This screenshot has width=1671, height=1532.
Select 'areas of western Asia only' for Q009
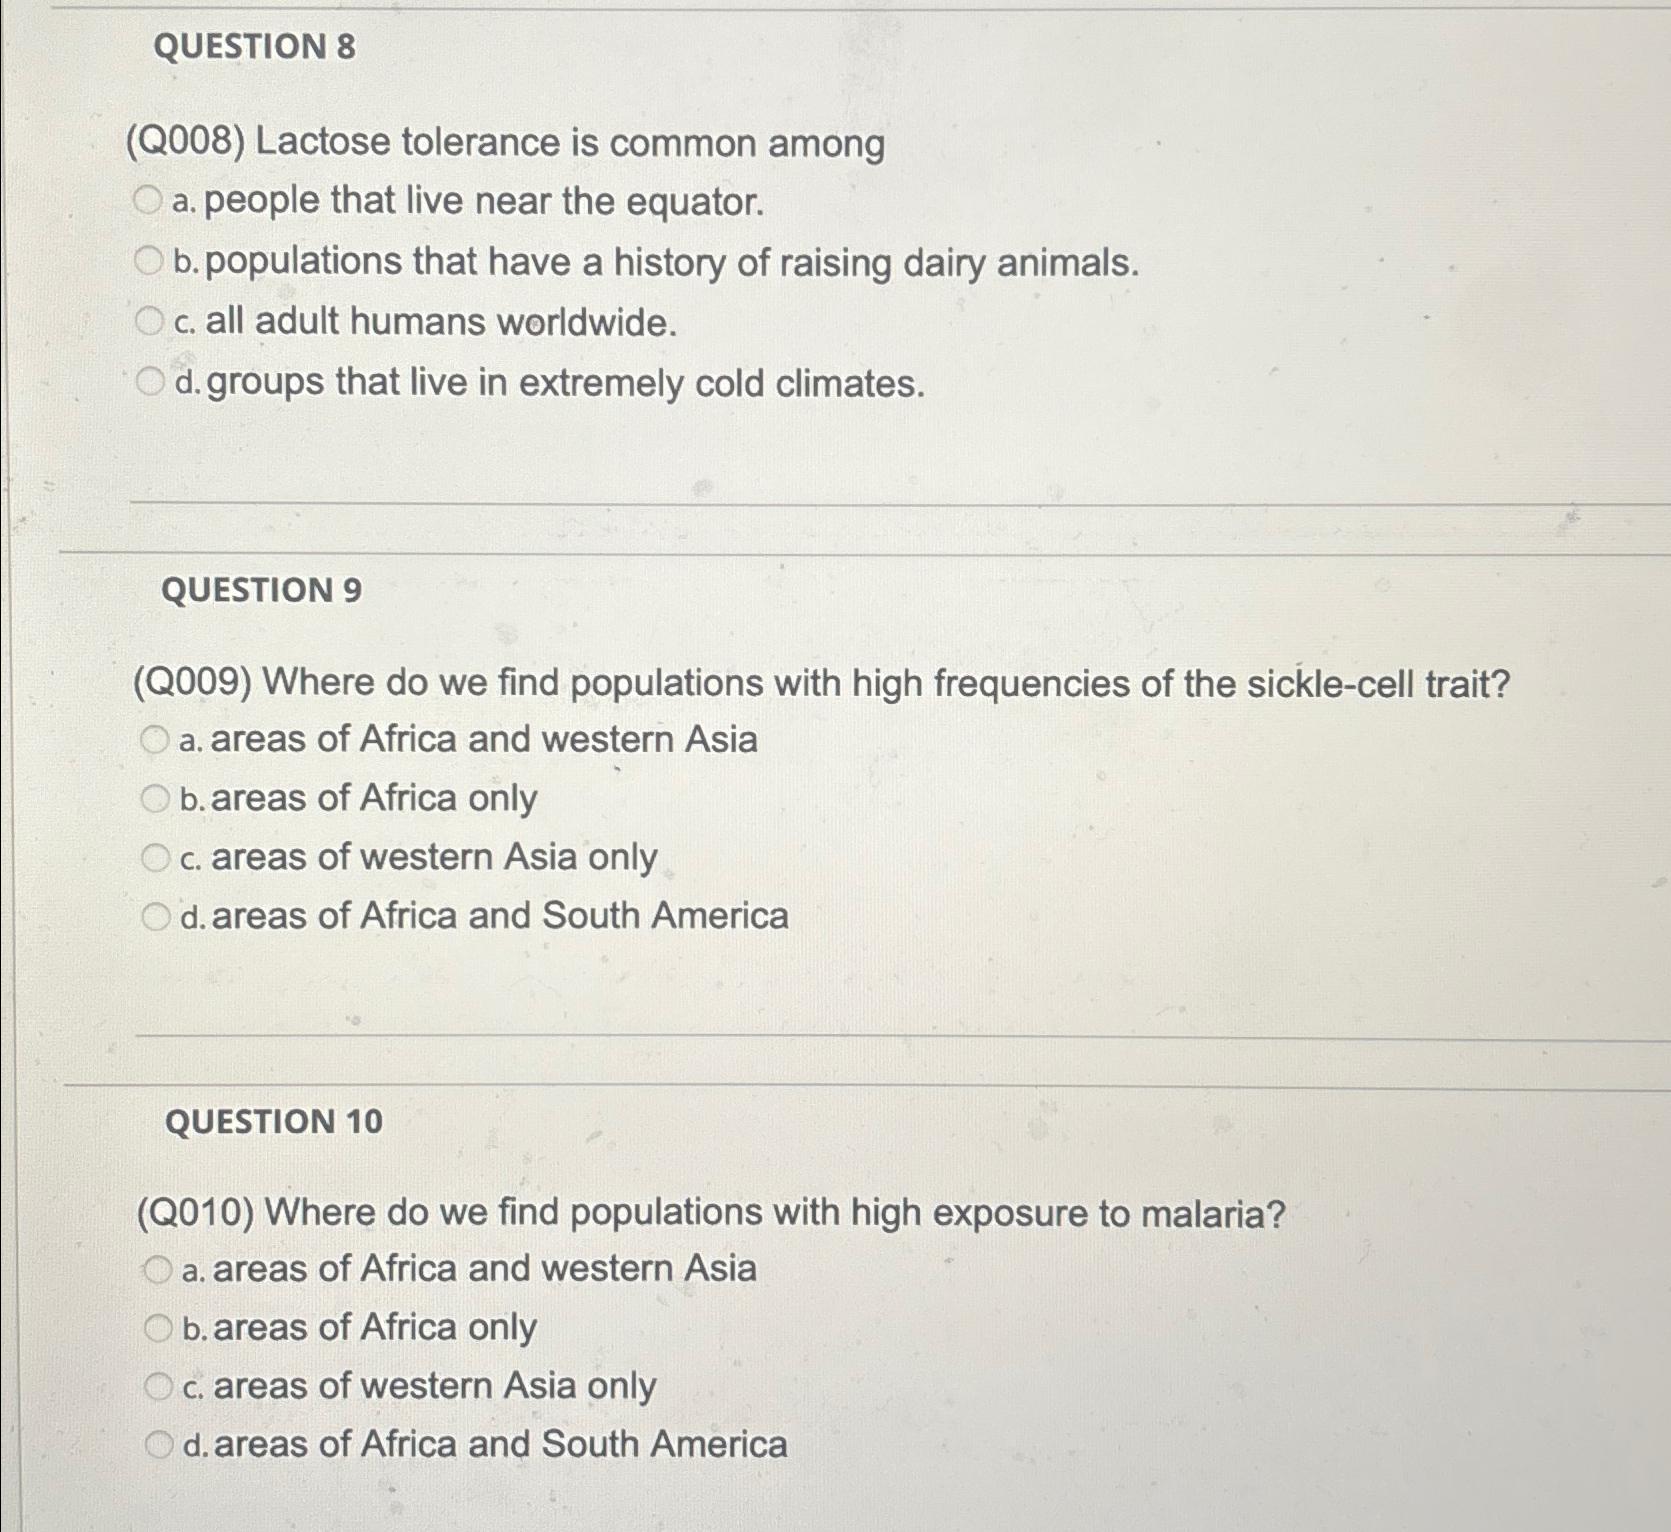155,855
